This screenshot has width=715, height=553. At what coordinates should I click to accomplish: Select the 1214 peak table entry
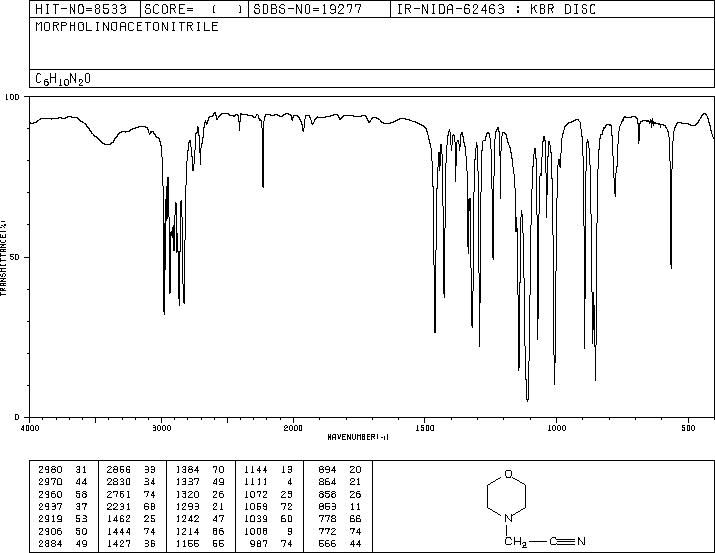coord(200,531)
